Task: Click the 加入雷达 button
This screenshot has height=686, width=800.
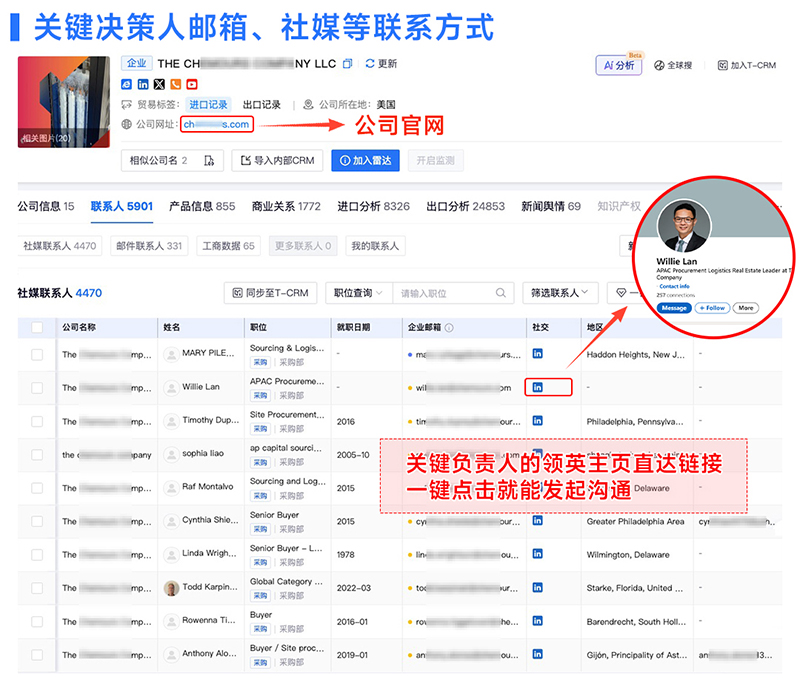Action: tap(365, 161)
